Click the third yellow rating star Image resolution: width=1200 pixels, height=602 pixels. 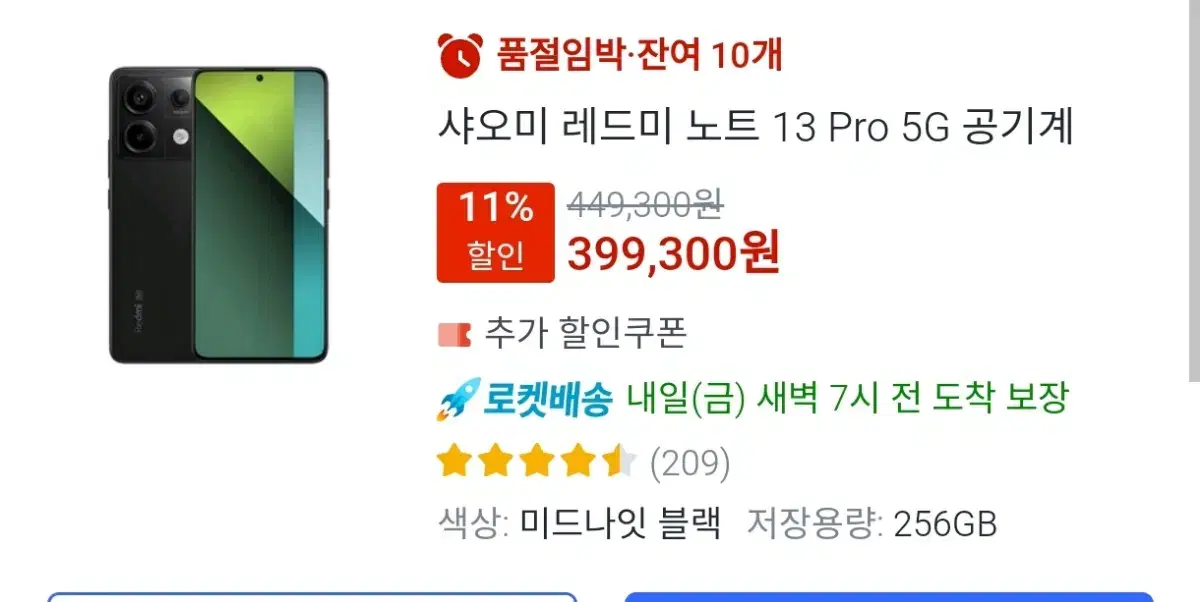[x=537, y=462]
